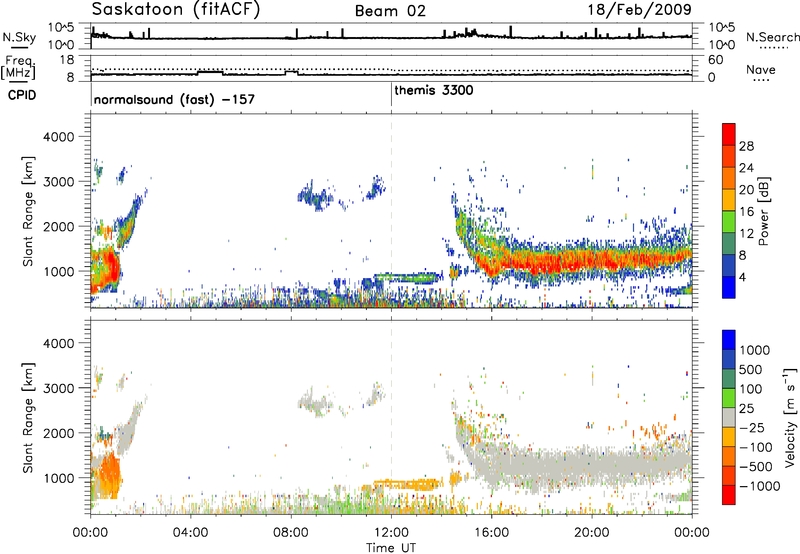Click the '20:00' time tick label

coord(592,533)
